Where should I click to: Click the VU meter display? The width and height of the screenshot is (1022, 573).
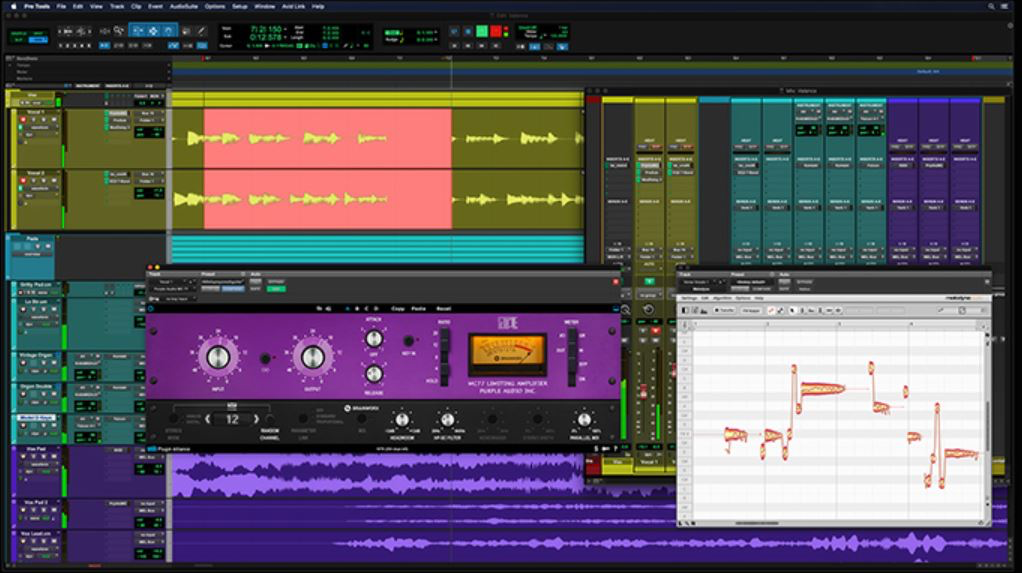506,353
